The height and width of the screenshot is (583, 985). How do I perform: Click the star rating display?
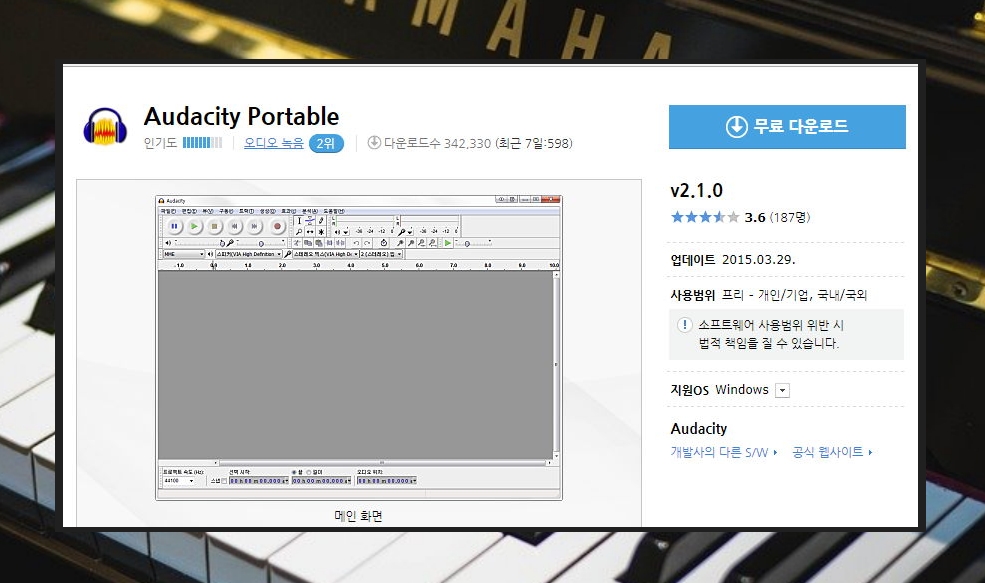pos(705,217)
